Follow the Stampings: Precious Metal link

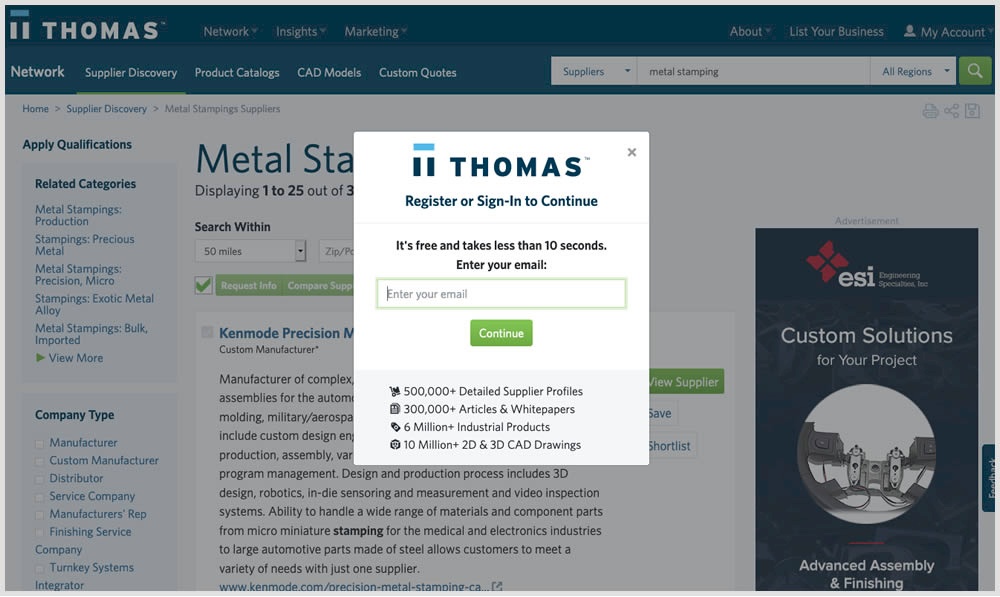(x=84, y=245)
